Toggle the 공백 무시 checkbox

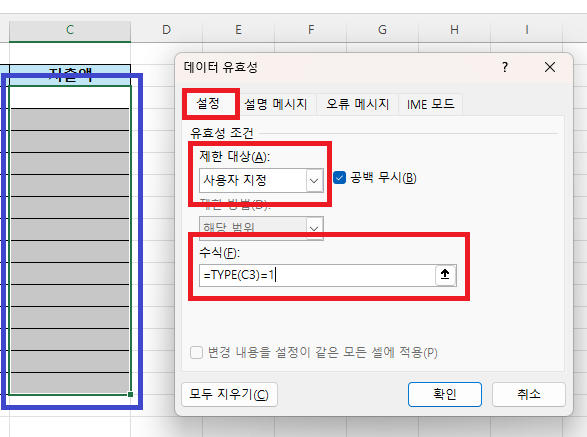[339, 178]
